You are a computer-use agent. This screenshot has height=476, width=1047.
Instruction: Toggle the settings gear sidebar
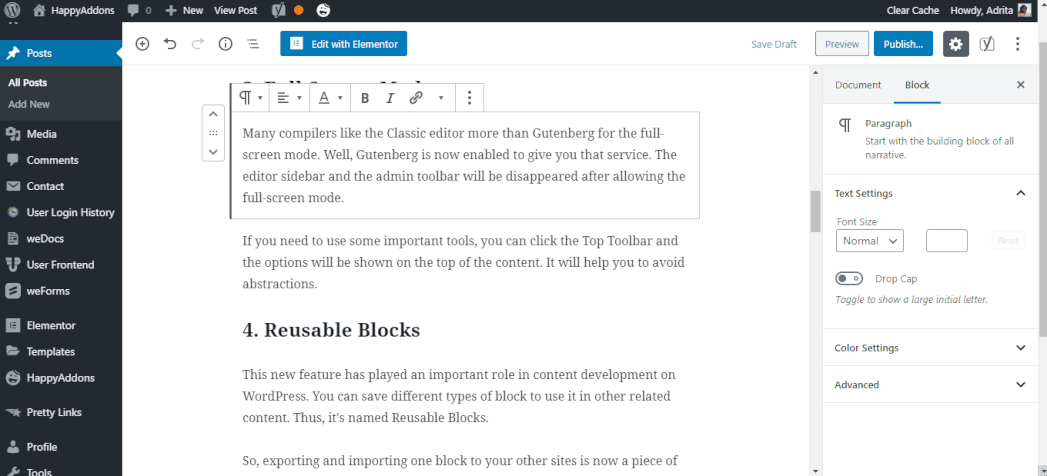pyautogui.click(x=956, y=44)
